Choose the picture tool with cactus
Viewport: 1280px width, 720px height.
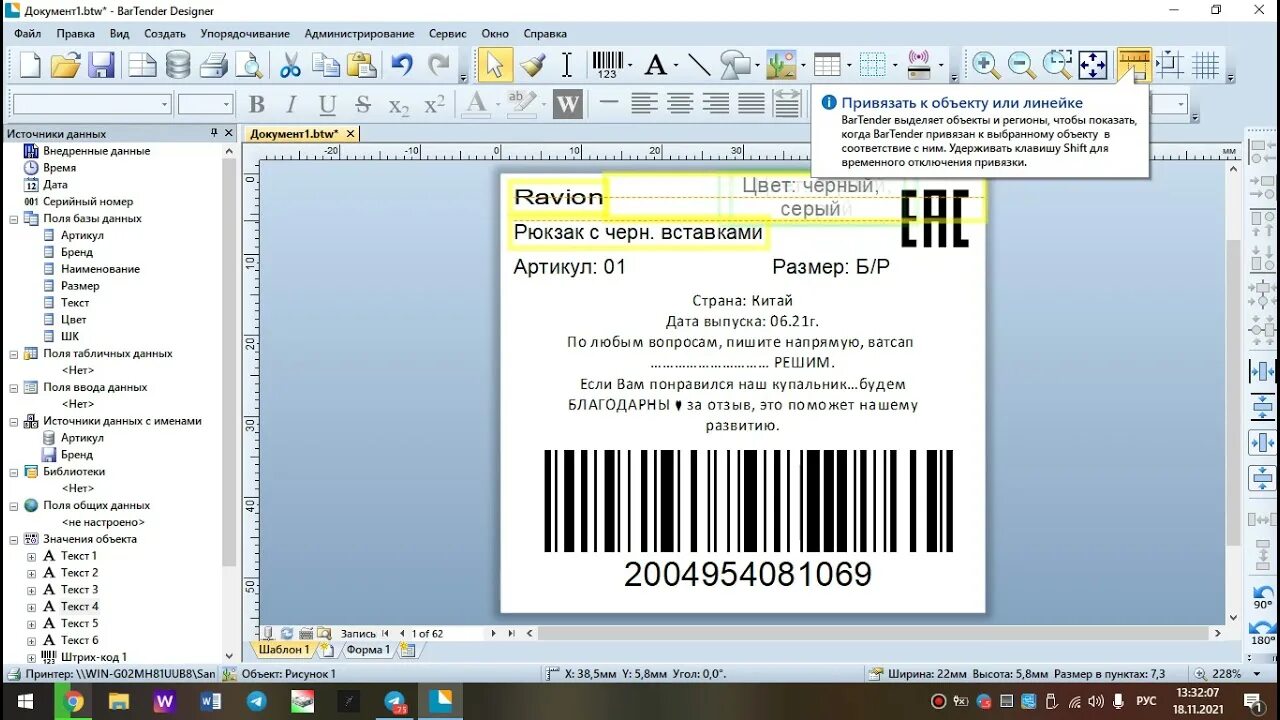click(x=781, y=66)
